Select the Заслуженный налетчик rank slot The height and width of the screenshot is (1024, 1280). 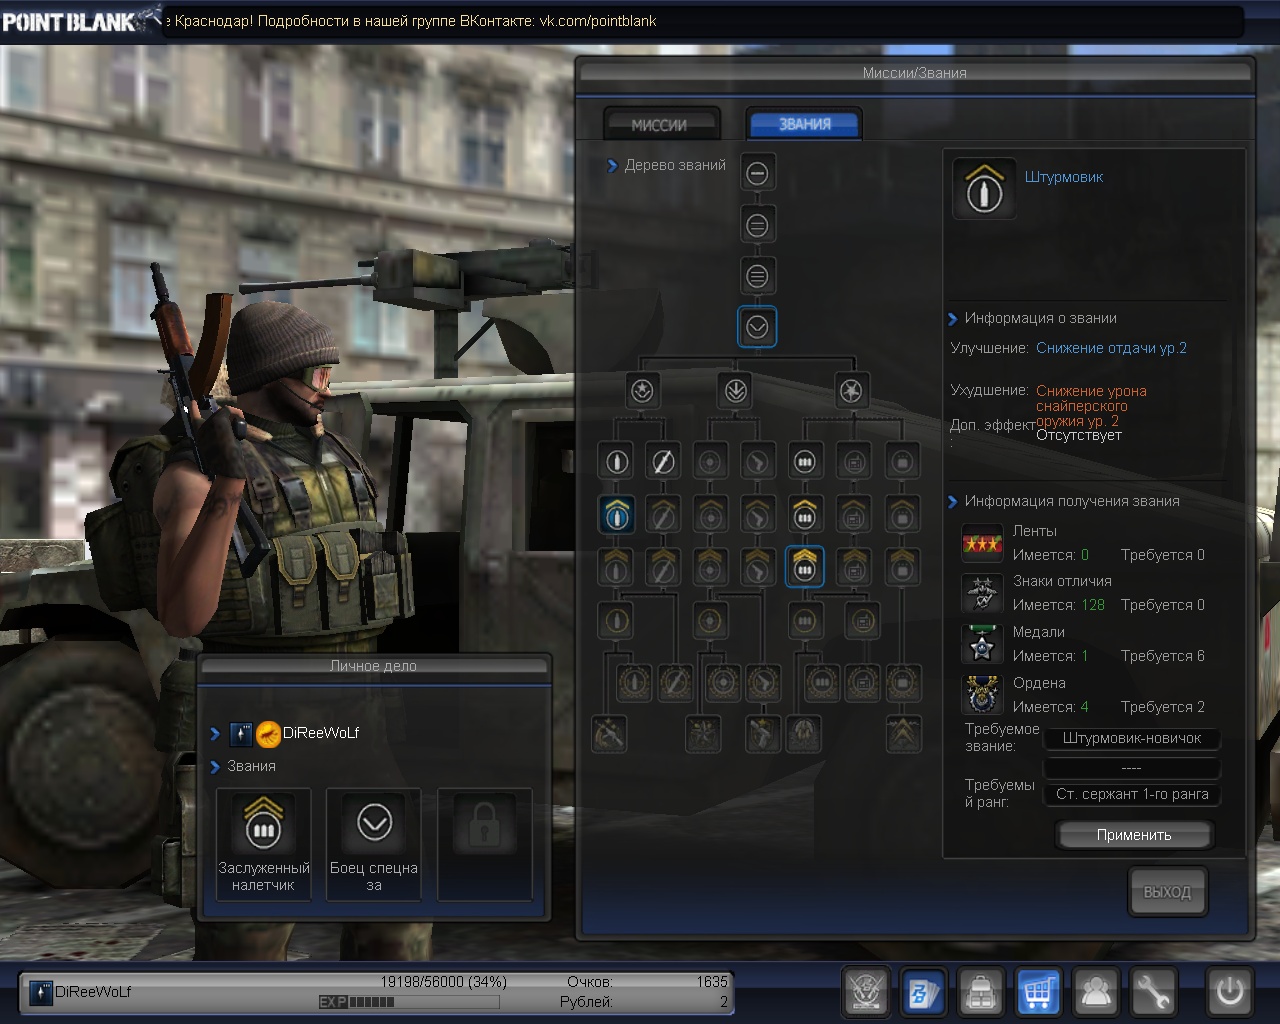[x=263, y=844]
